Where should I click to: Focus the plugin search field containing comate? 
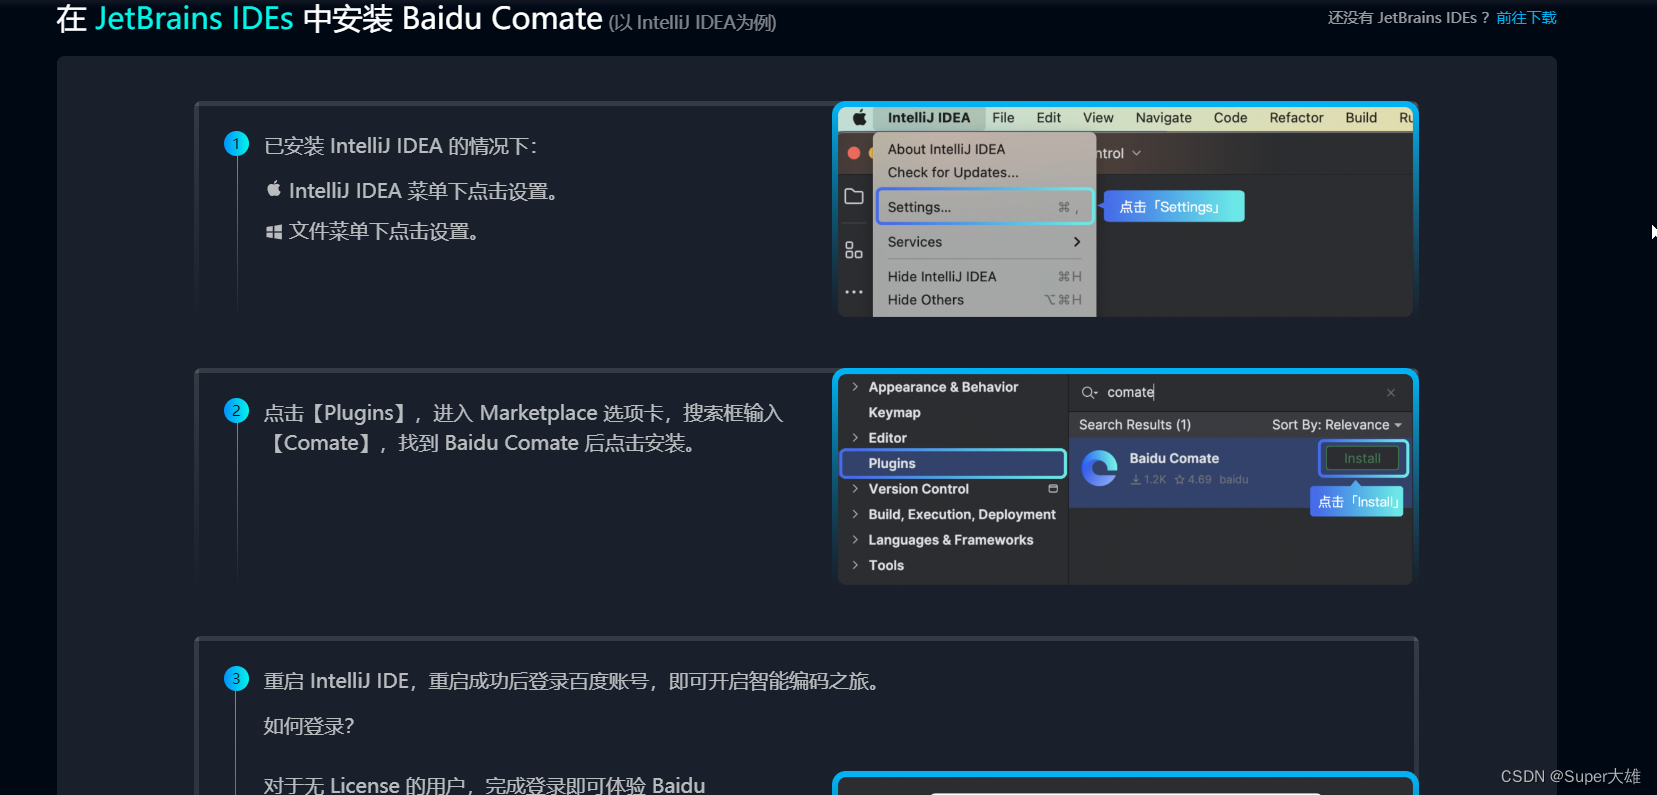(1240, 392)
